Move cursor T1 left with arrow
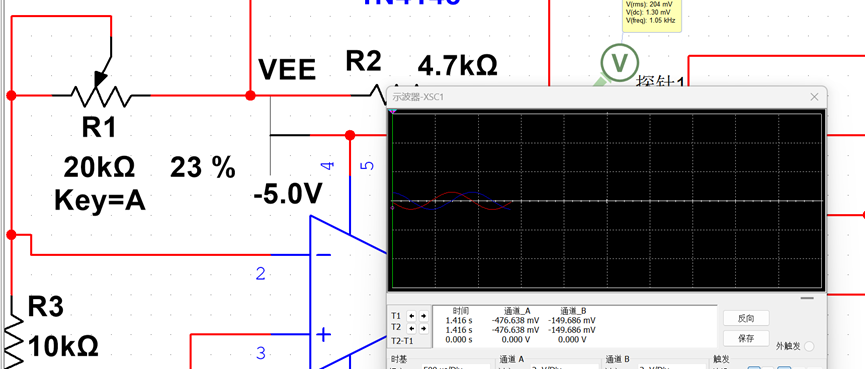Screen dimensions: 865x369 click(411, 316)
